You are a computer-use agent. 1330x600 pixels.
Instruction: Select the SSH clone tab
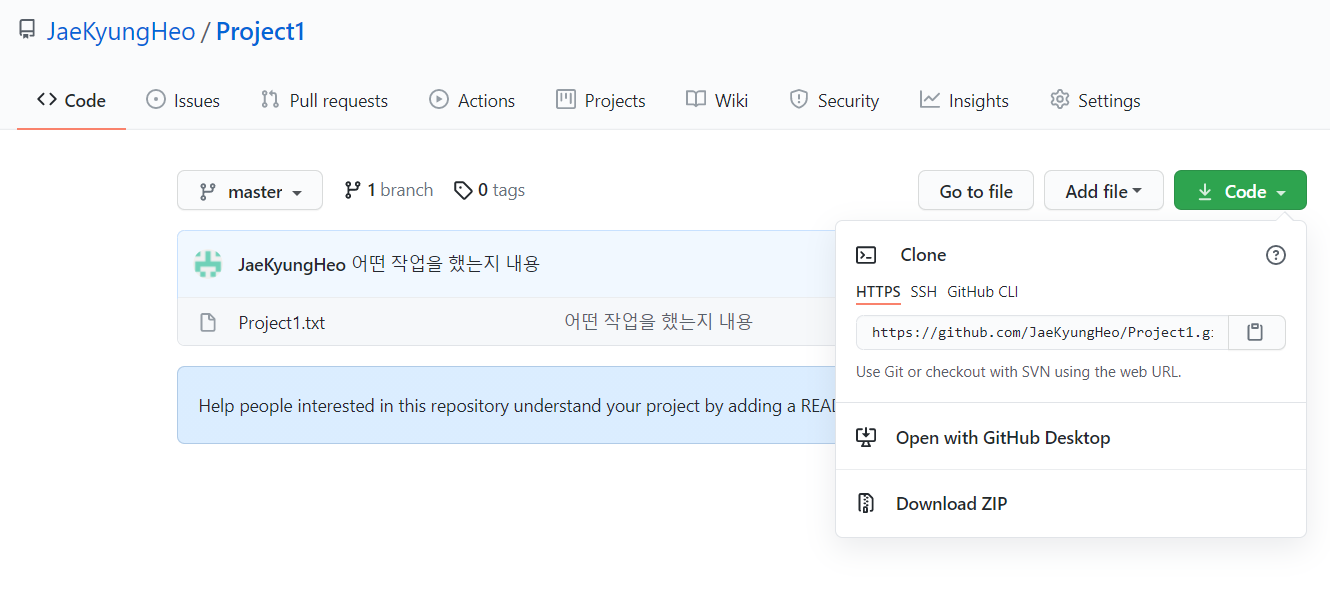pyautogui.click(x=924, y=292)
